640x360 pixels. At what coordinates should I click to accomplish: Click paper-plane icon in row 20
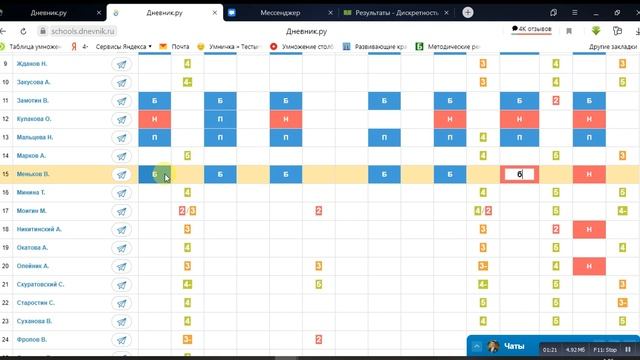122,267
